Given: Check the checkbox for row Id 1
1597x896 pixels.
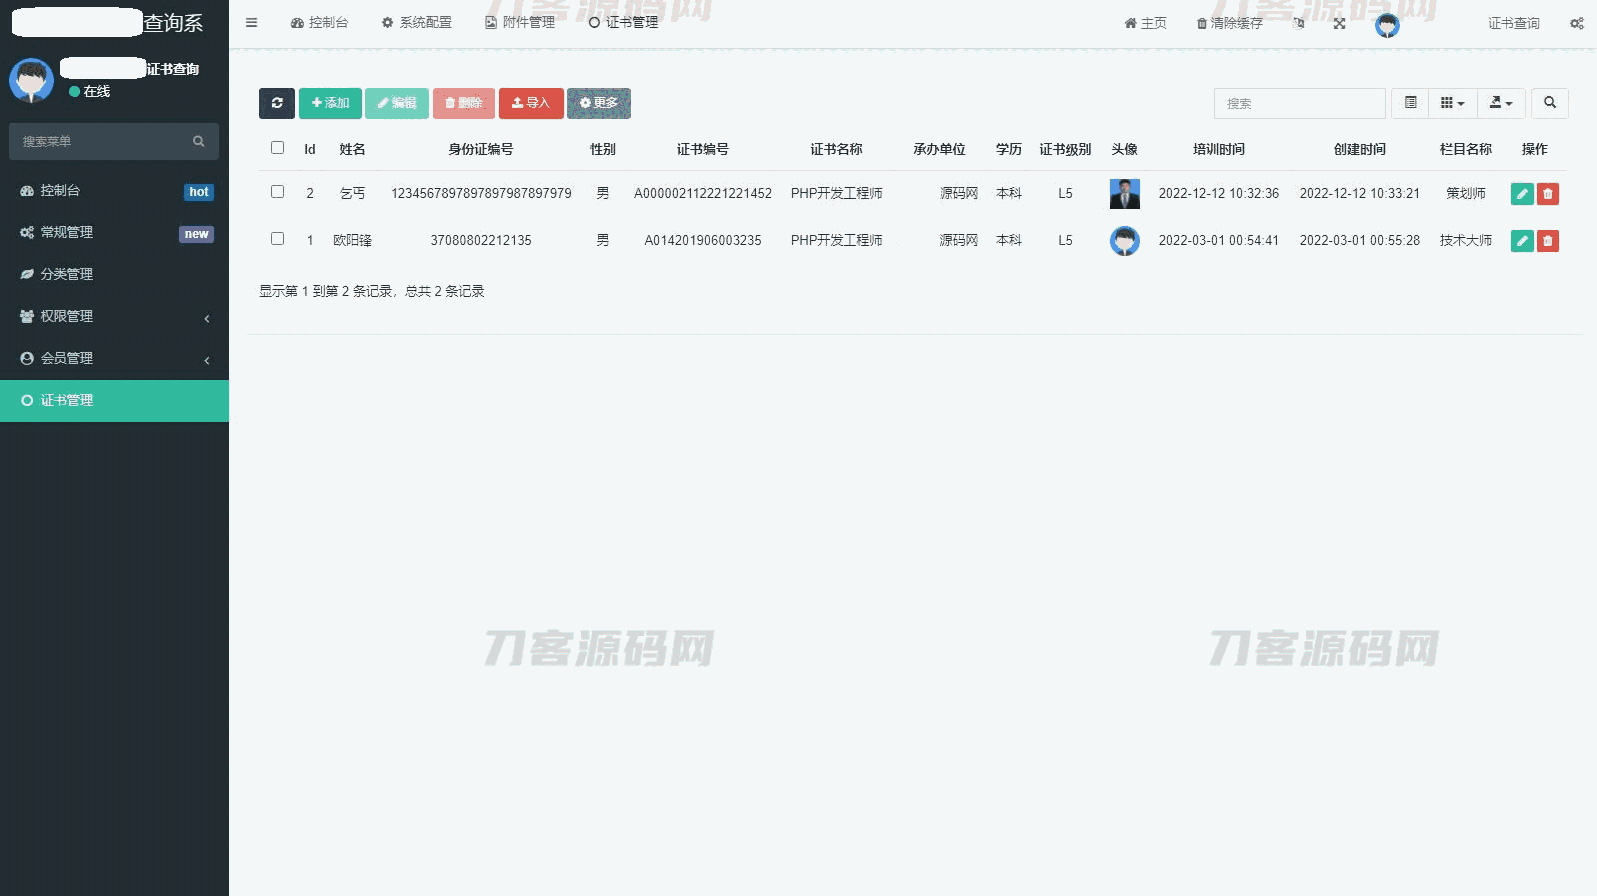Looking at the screenshot, I should coord(278,239).
